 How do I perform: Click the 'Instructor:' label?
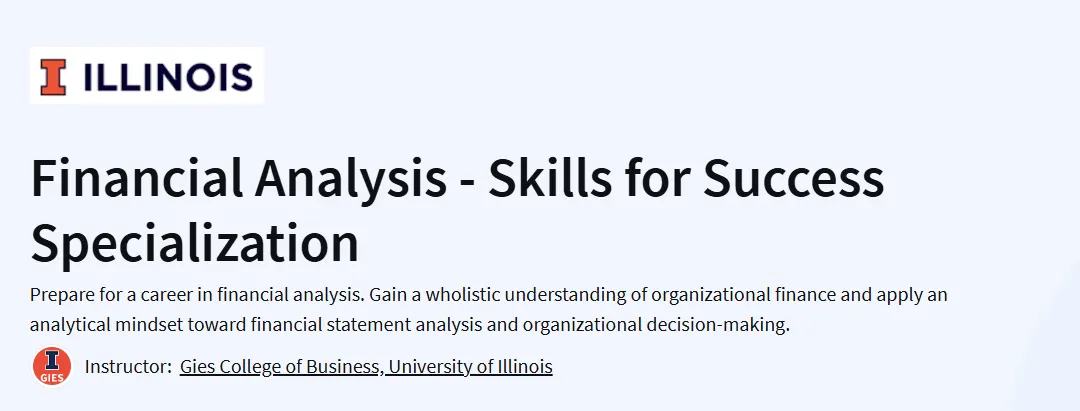pos(128,367)
